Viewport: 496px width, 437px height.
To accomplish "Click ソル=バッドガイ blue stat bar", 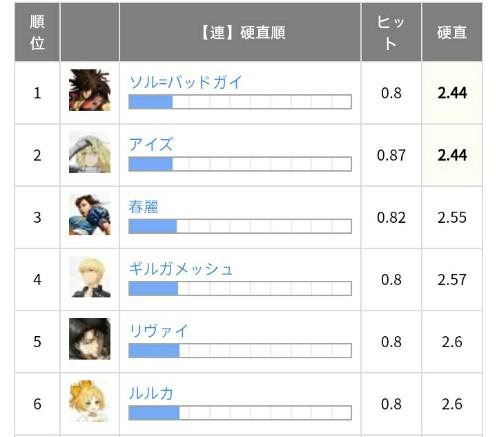I will click(151, 102).
